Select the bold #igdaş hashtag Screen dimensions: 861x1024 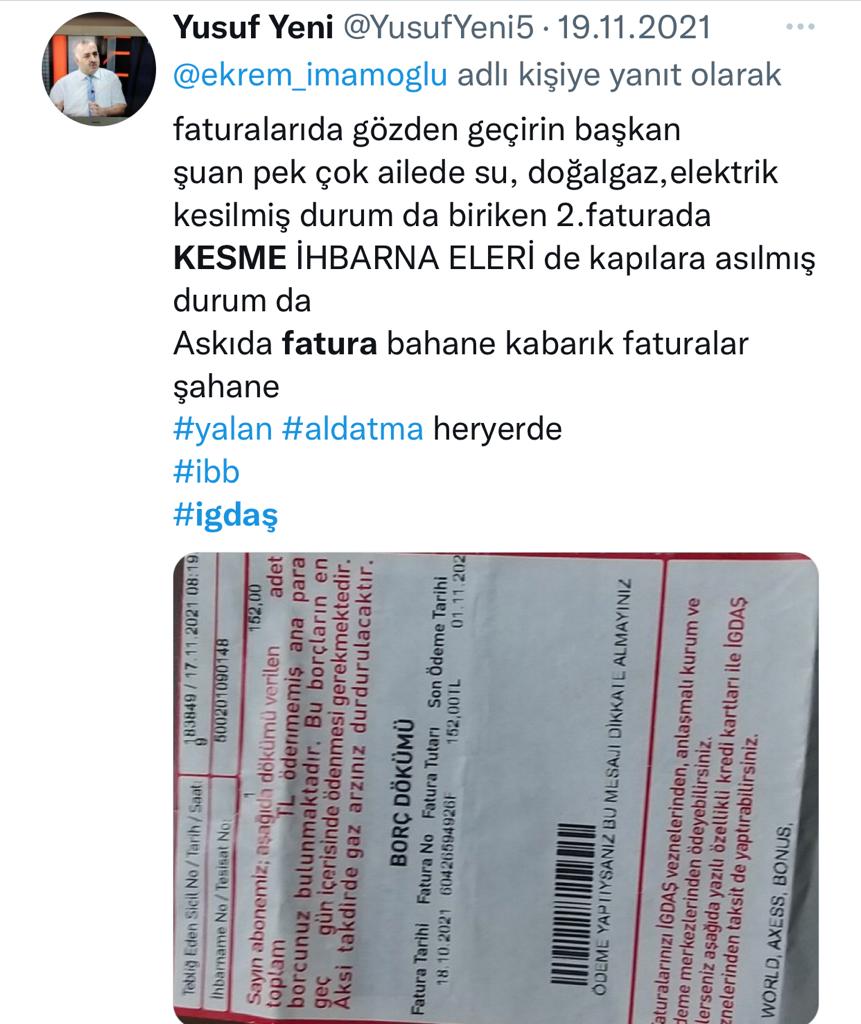click(225, 515)
